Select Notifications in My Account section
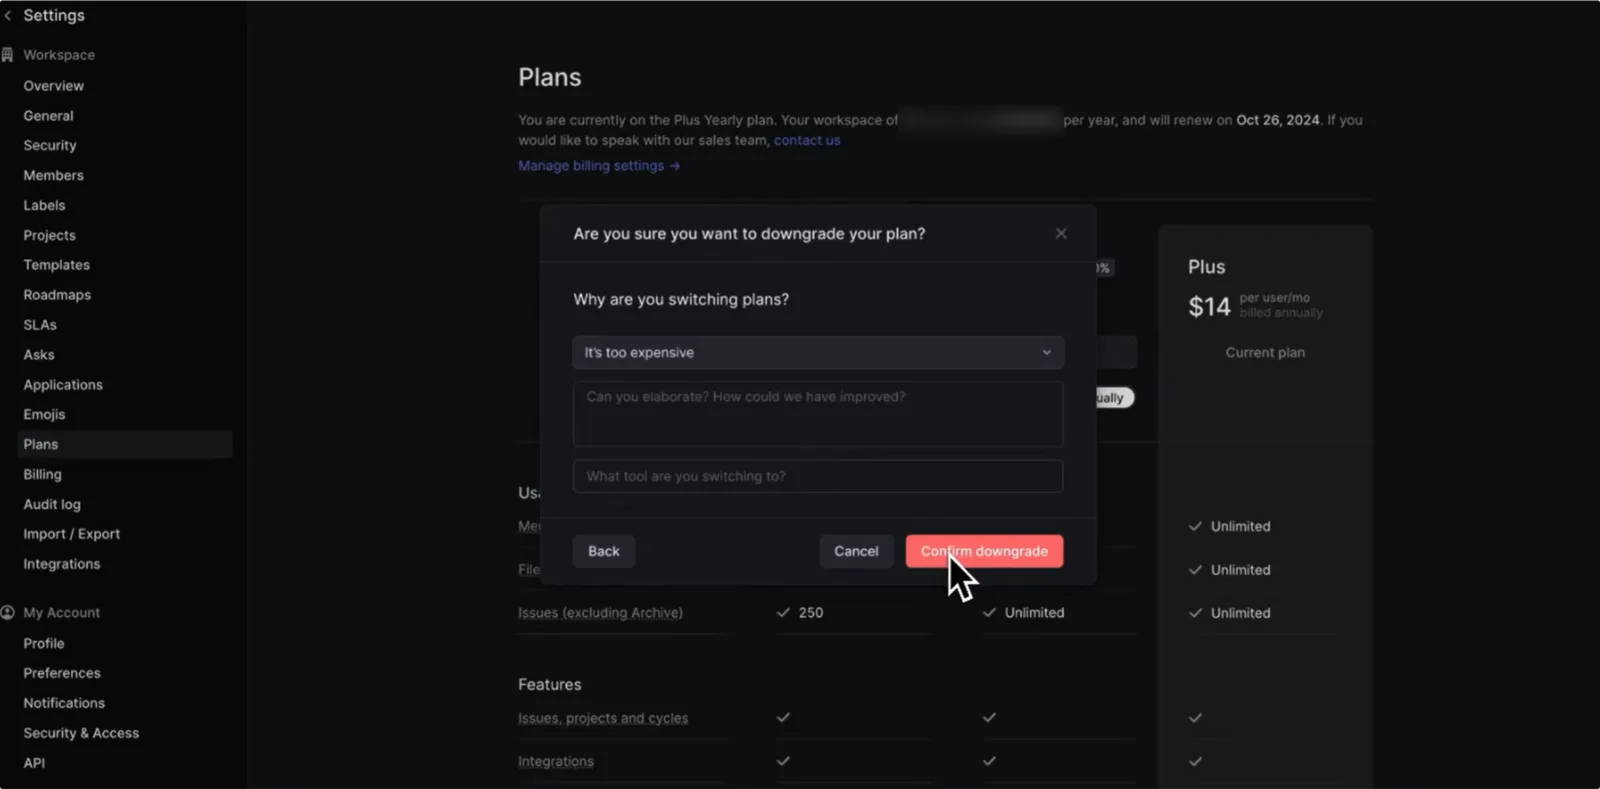Image resolution: width=1600 pixels, height=789 pixels. (64, 703)
